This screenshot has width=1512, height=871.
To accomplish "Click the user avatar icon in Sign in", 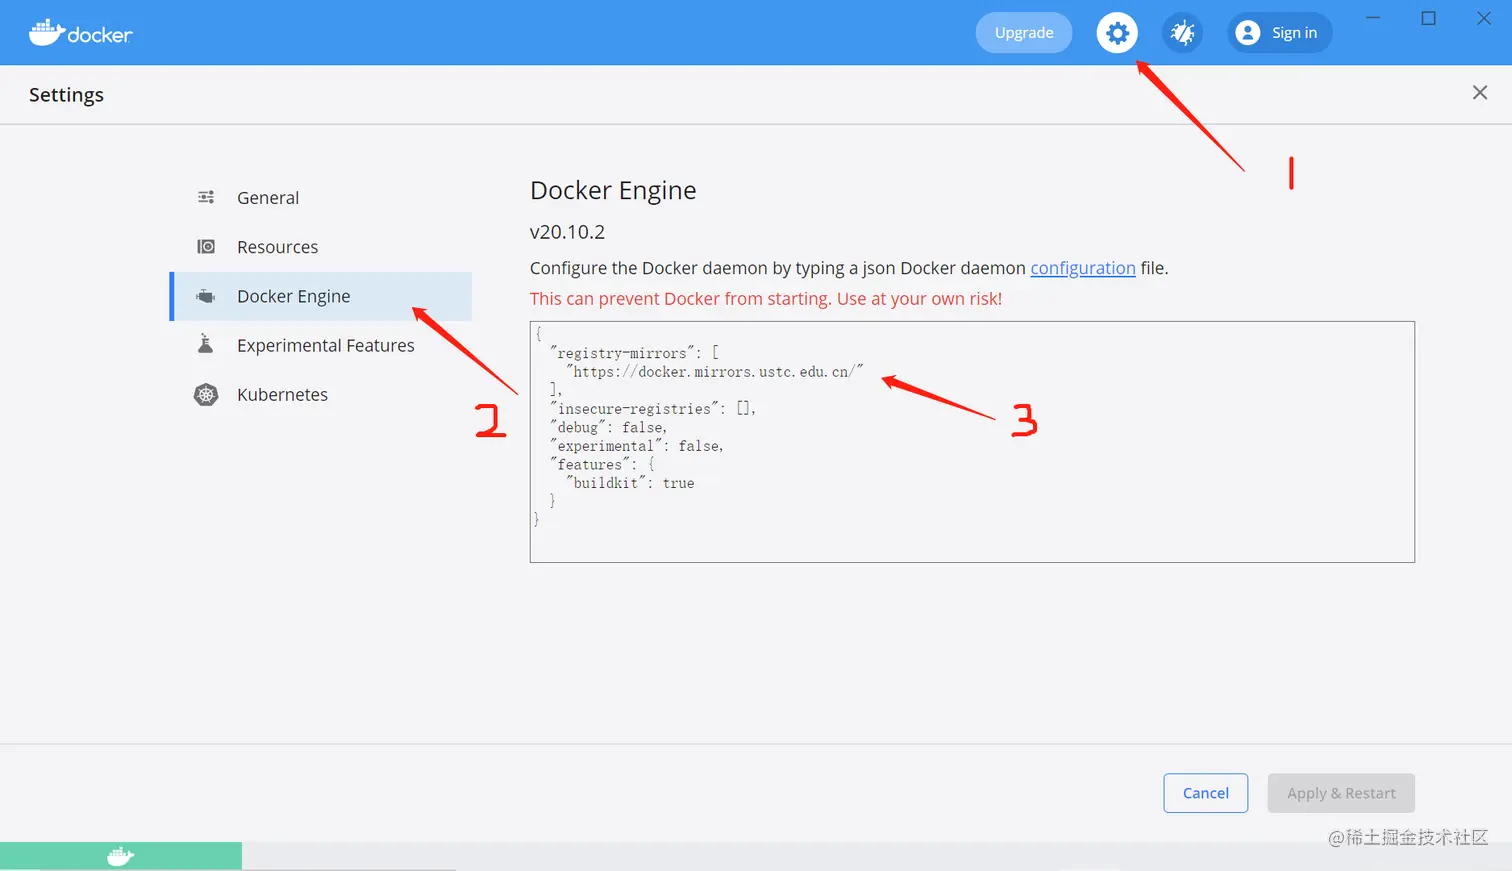I will [1247, 33].
